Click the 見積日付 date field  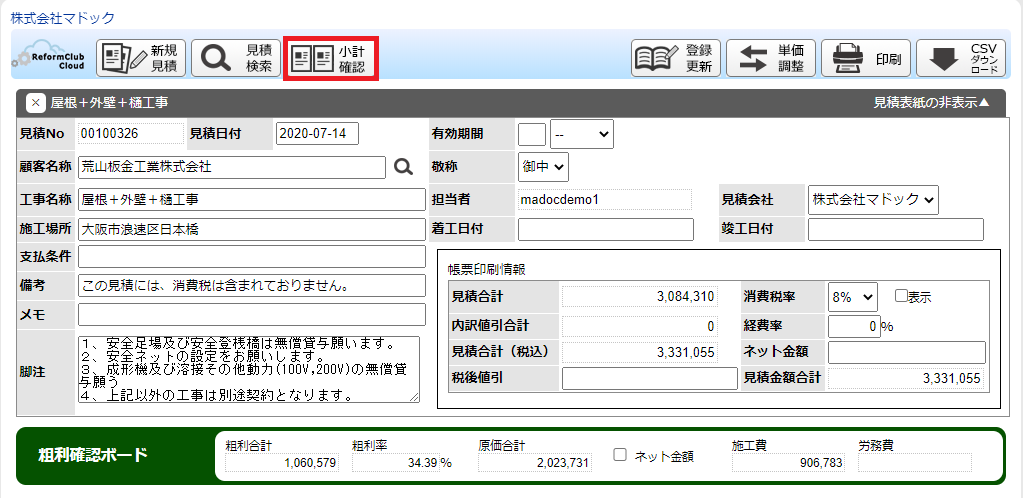[317, 134]
